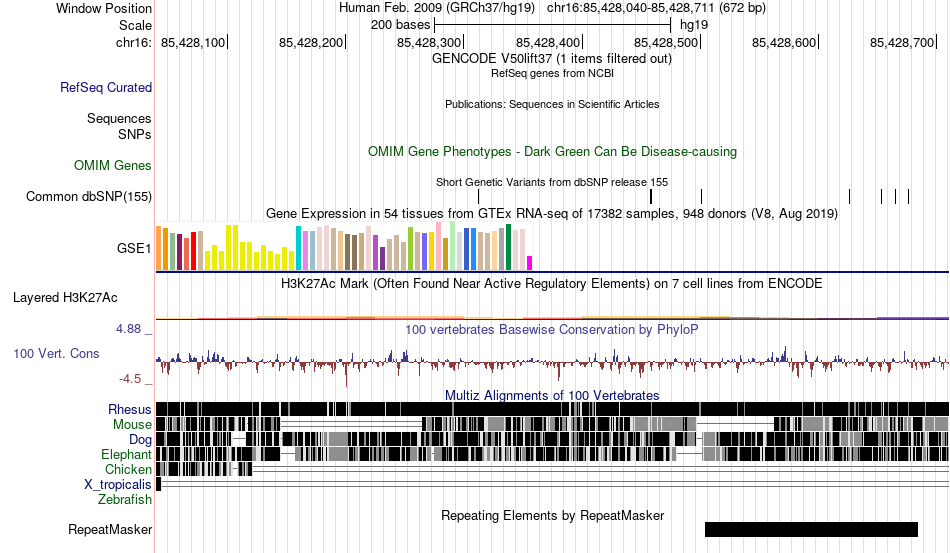
Task: Click the Dog alignment row blocks
Action: tap(552, 439)
